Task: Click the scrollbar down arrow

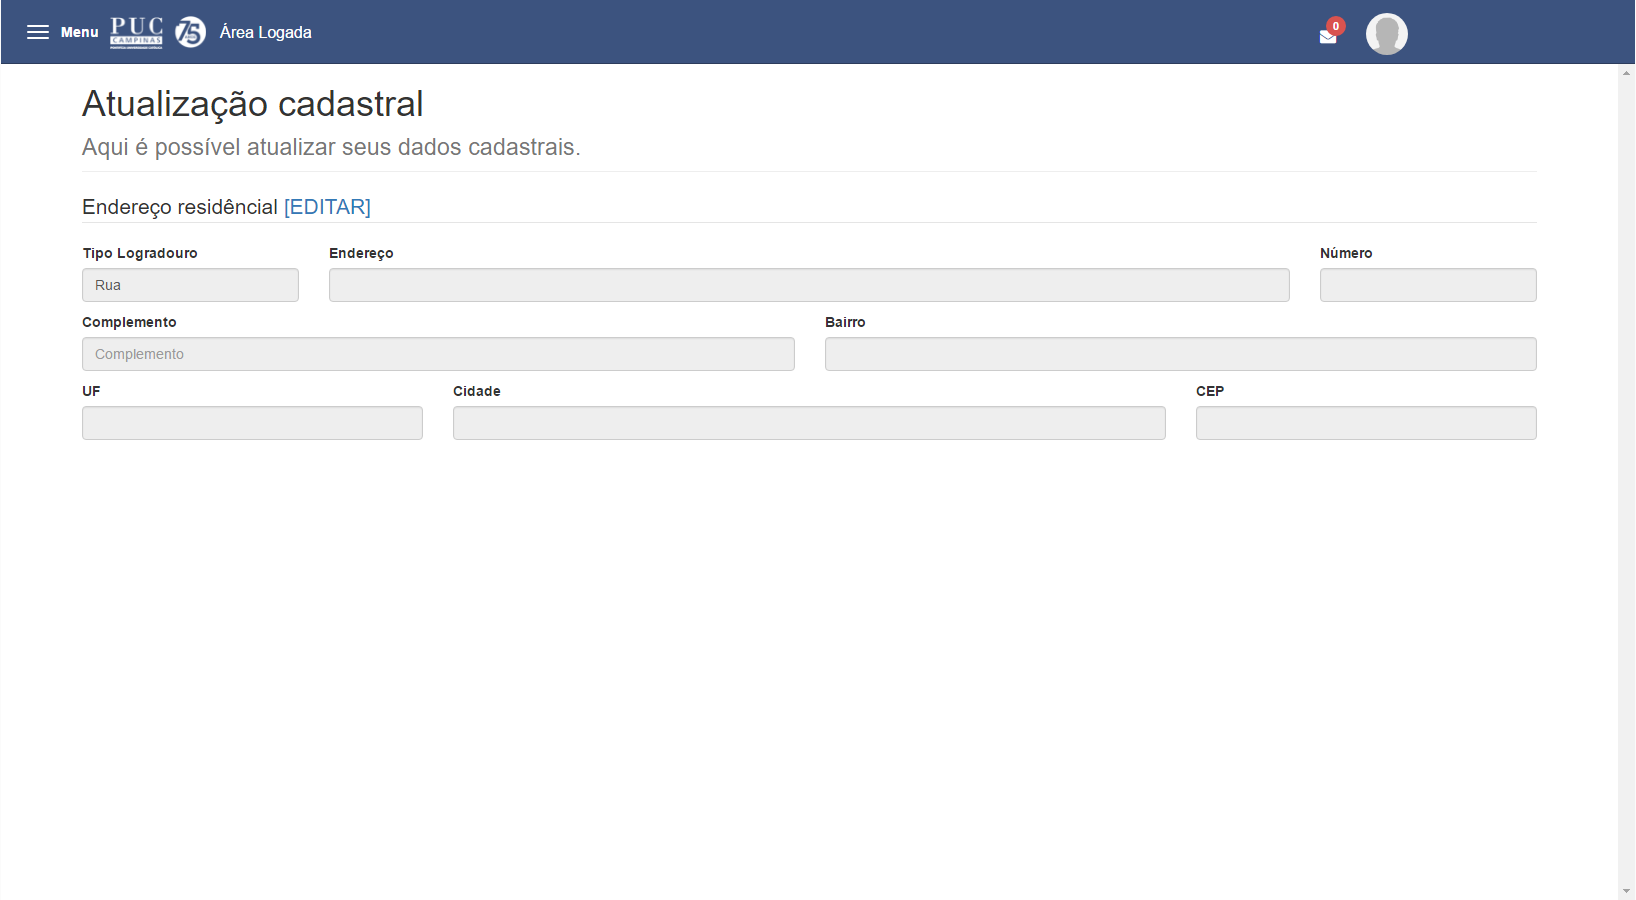Action: pyautogui.click(x=1627, y=891)
